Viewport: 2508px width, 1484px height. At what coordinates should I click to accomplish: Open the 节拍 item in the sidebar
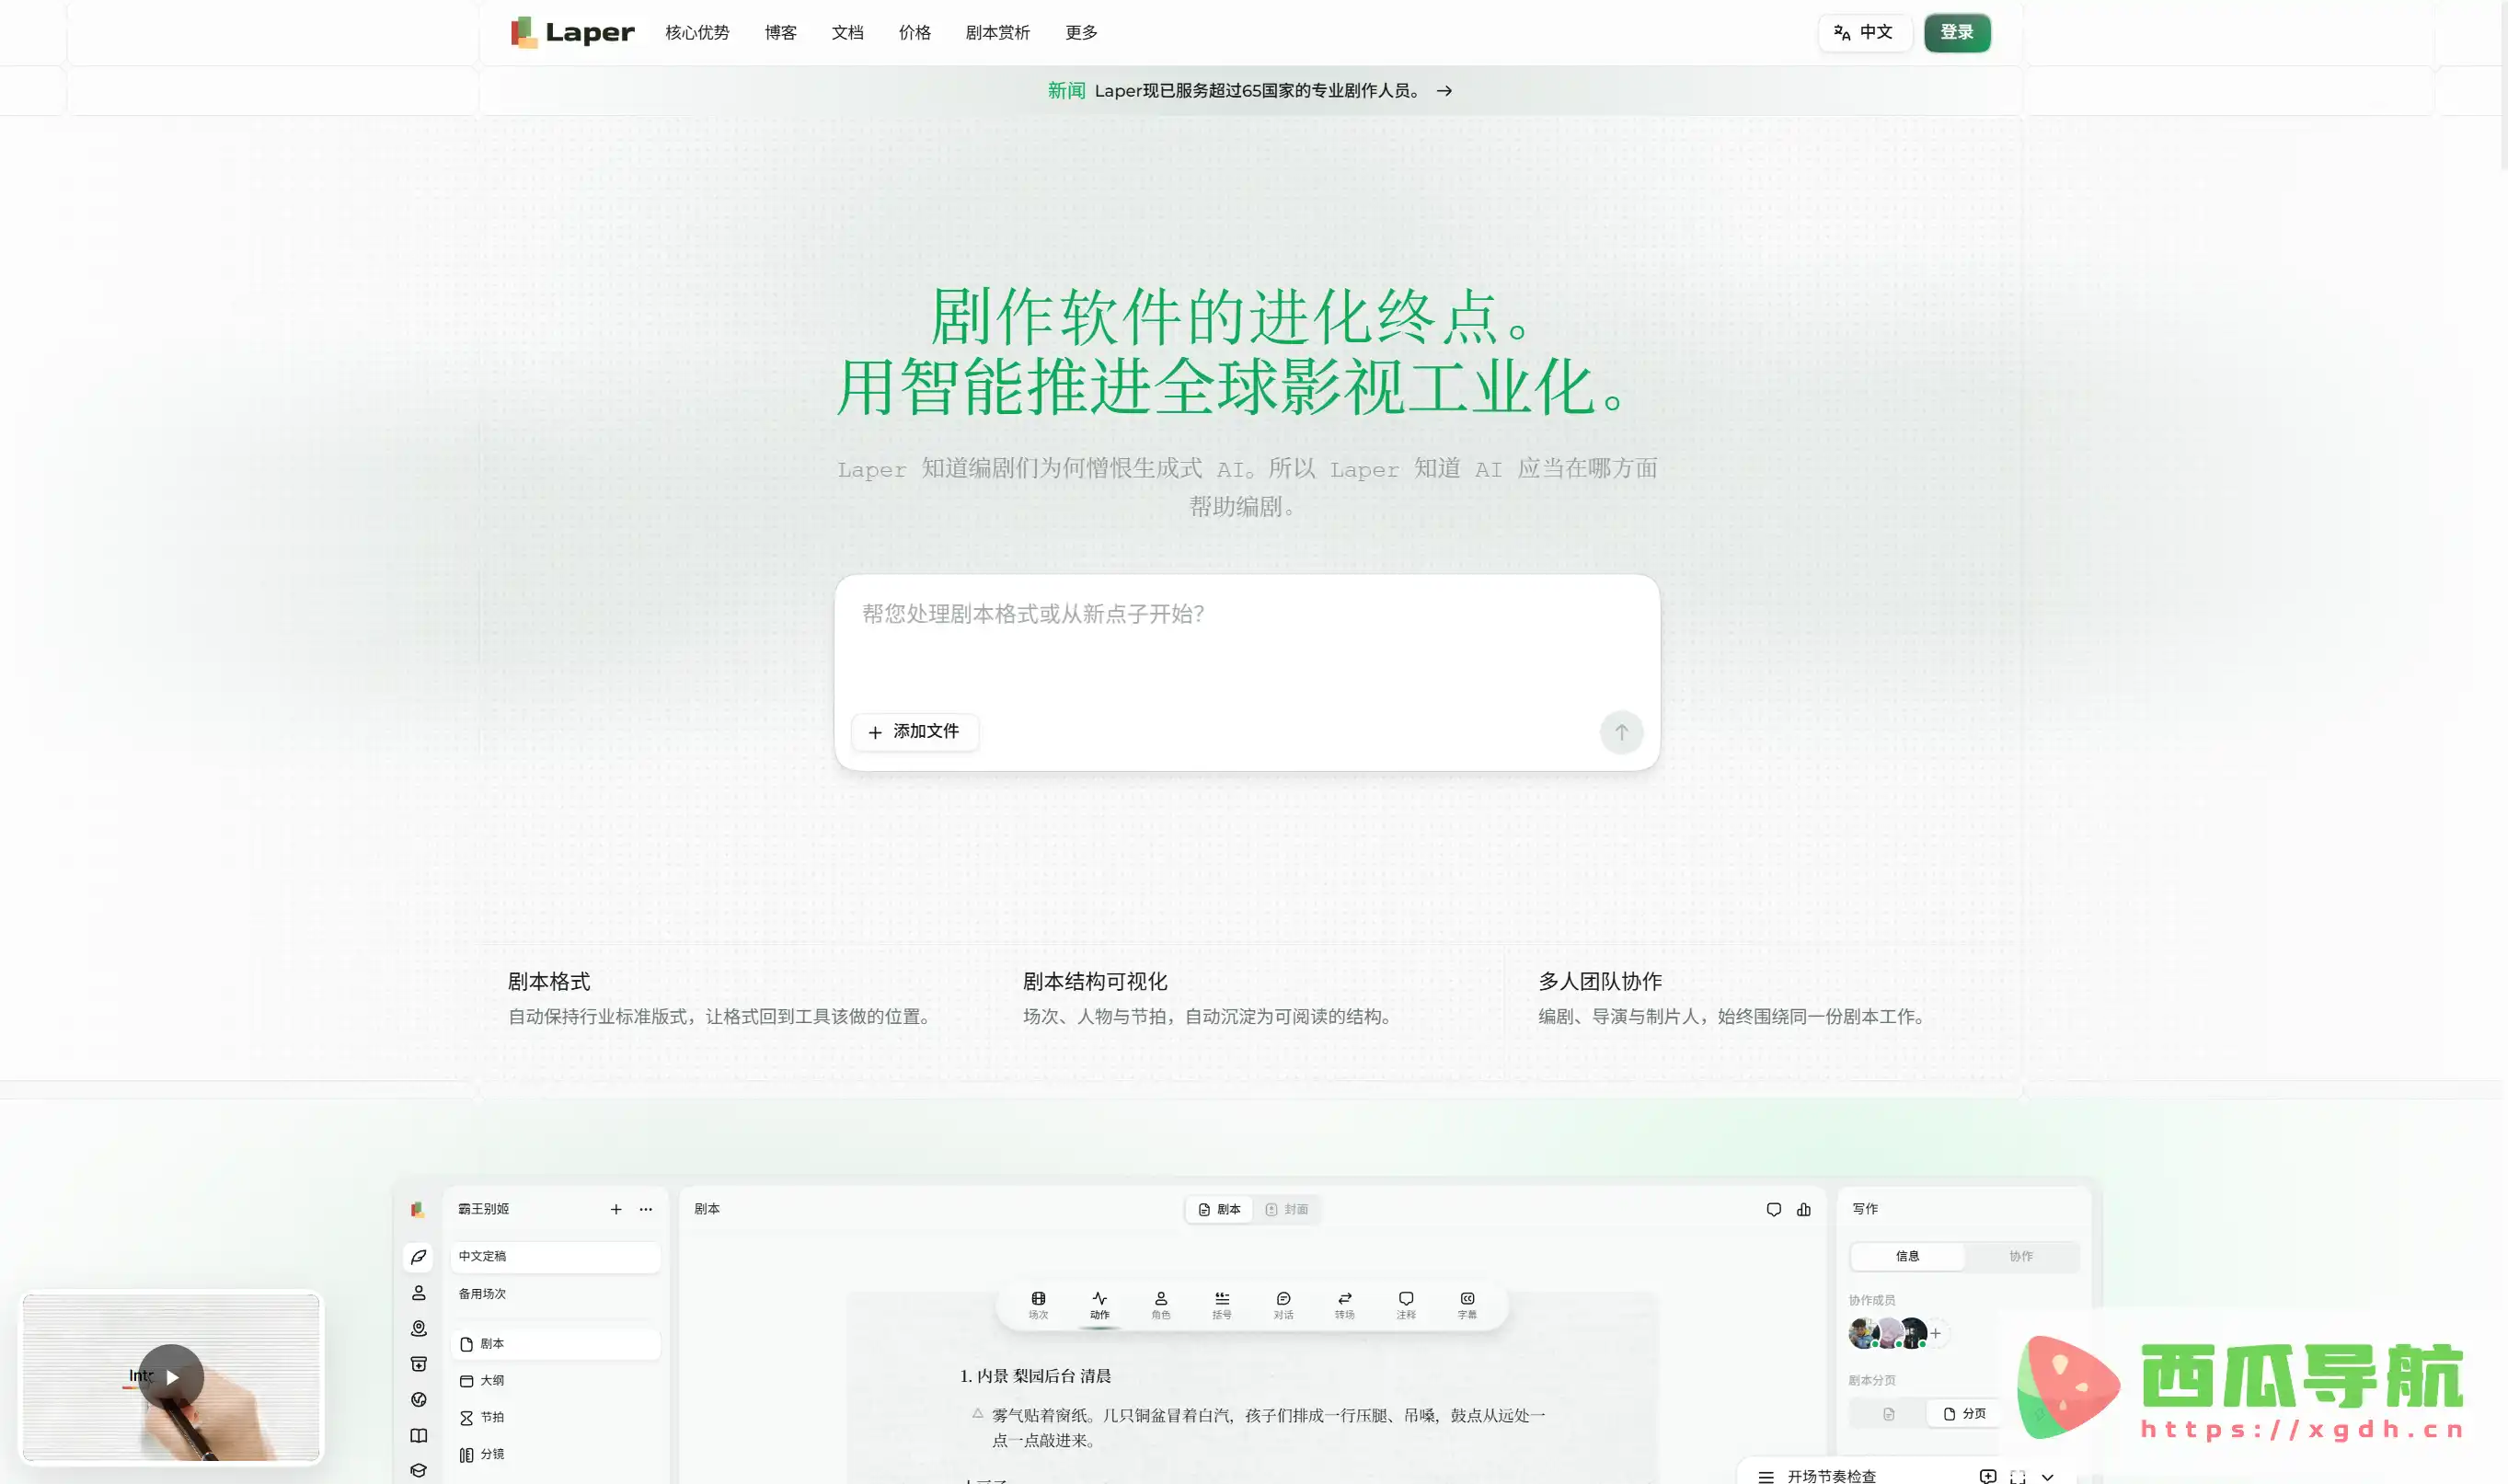(x=555, y=1417)
